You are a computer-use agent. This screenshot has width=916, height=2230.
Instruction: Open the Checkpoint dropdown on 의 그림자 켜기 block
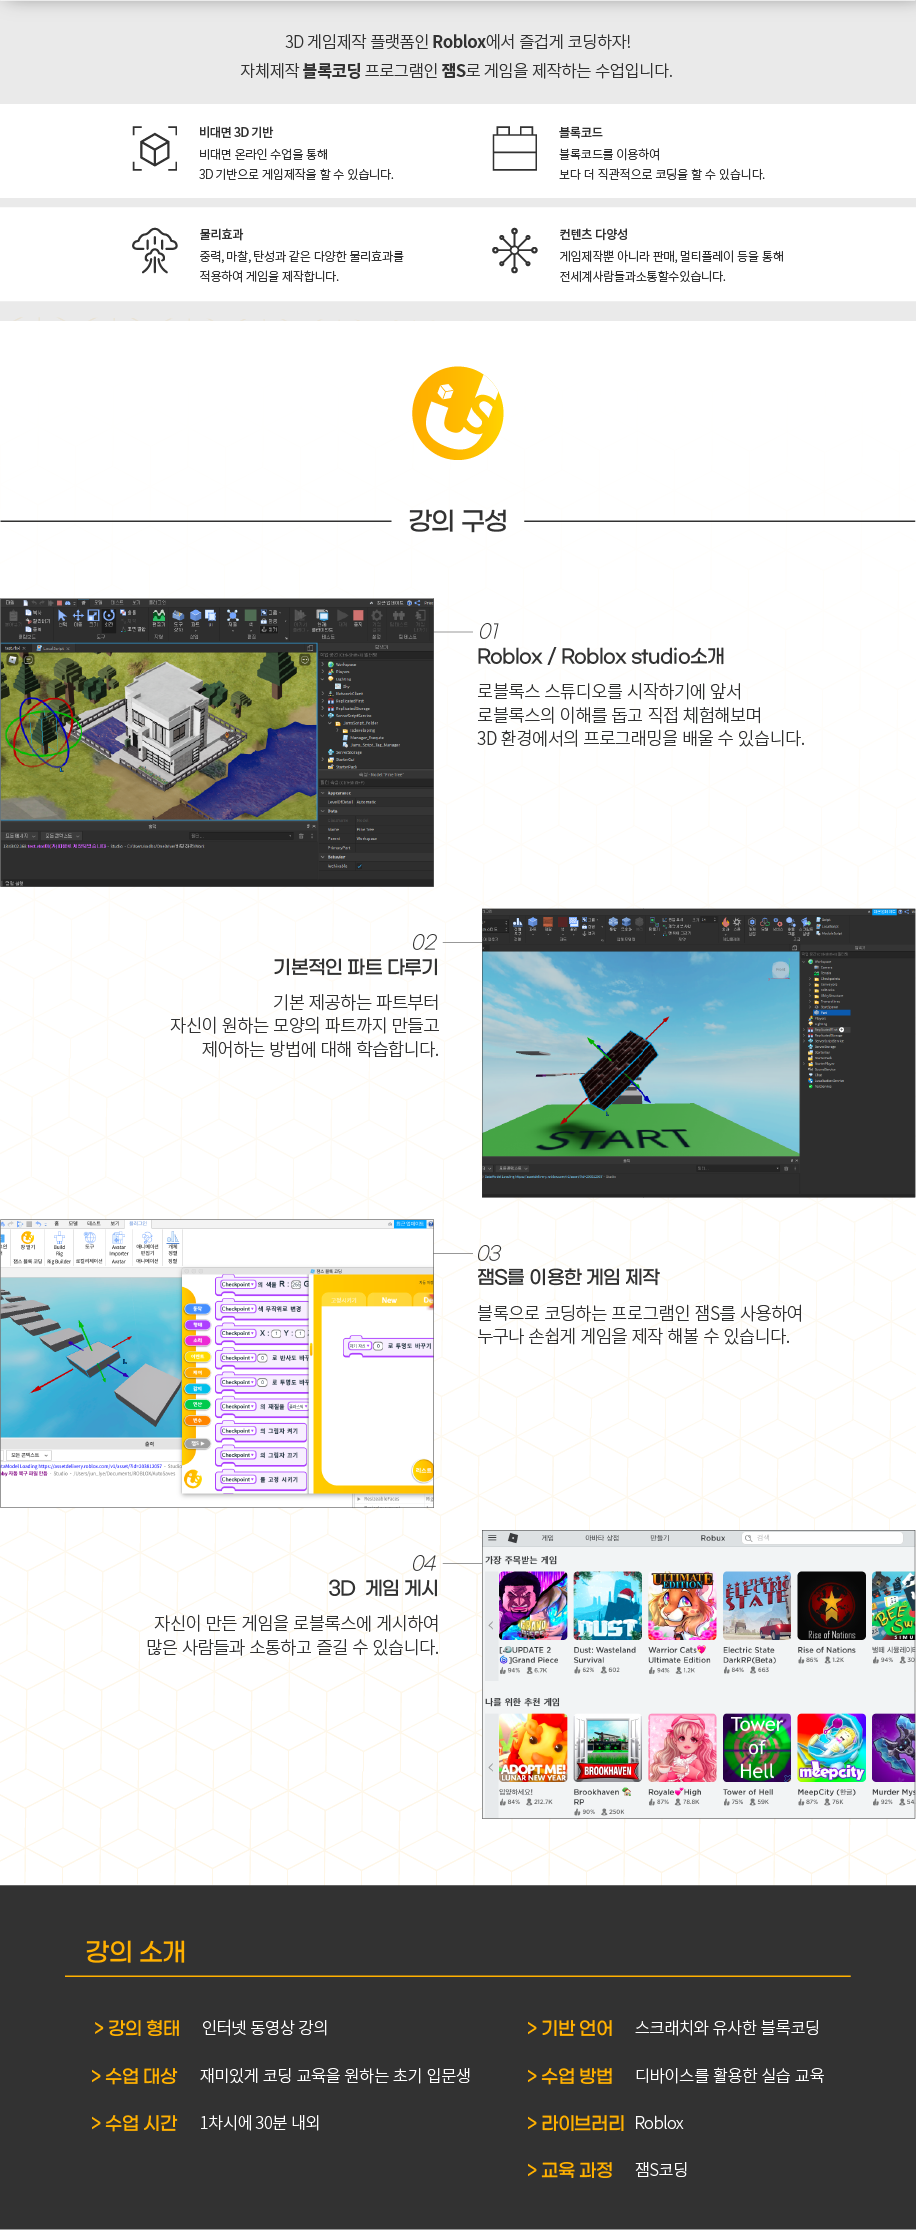237,1431
